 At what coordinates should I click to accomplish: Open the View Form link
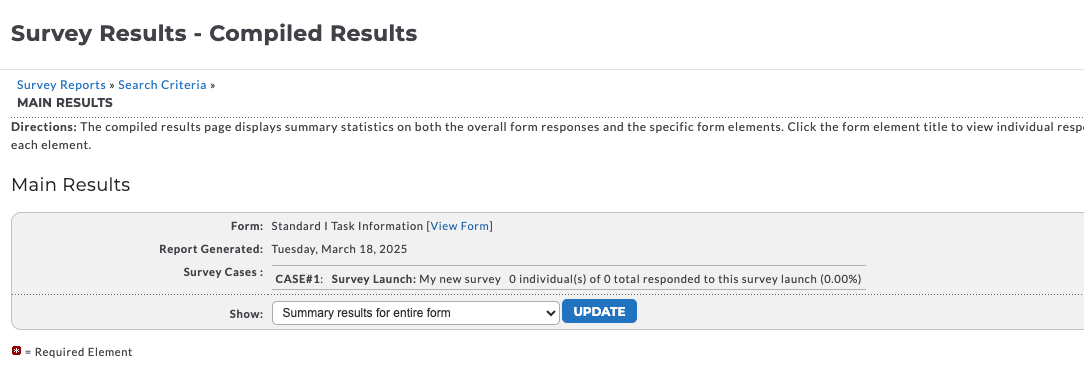pyautogui.click(x=460, y=226)
